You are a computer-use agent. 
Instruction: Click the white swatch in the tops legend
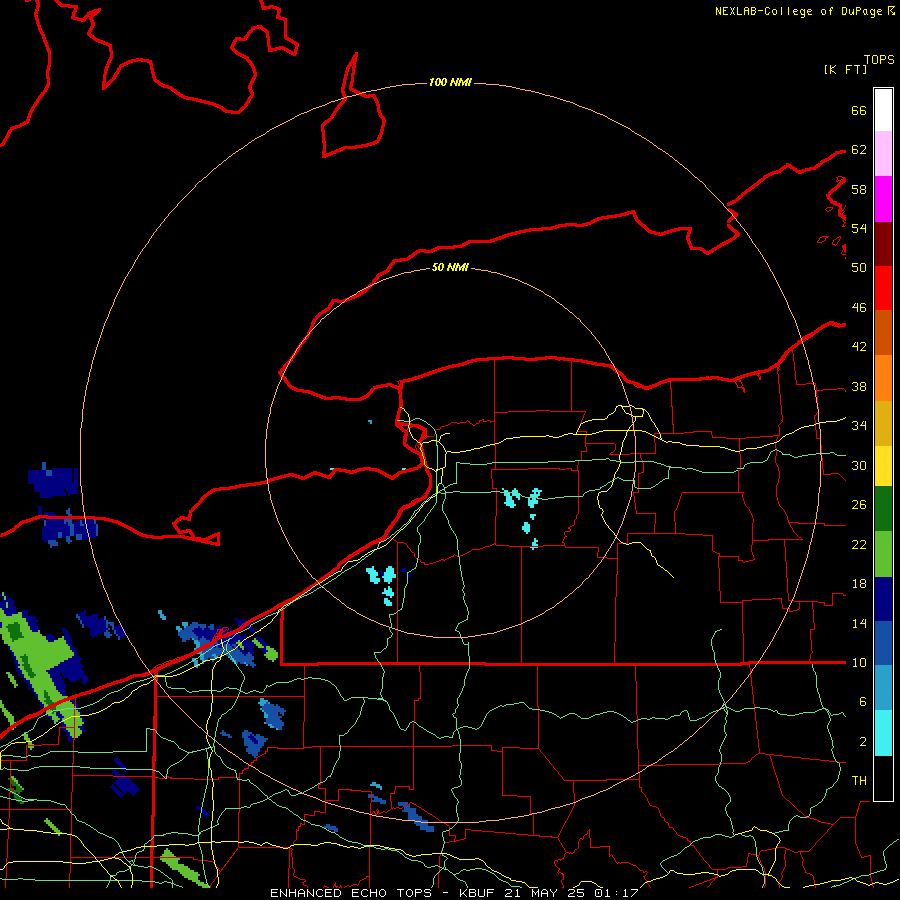click(883, 110)
